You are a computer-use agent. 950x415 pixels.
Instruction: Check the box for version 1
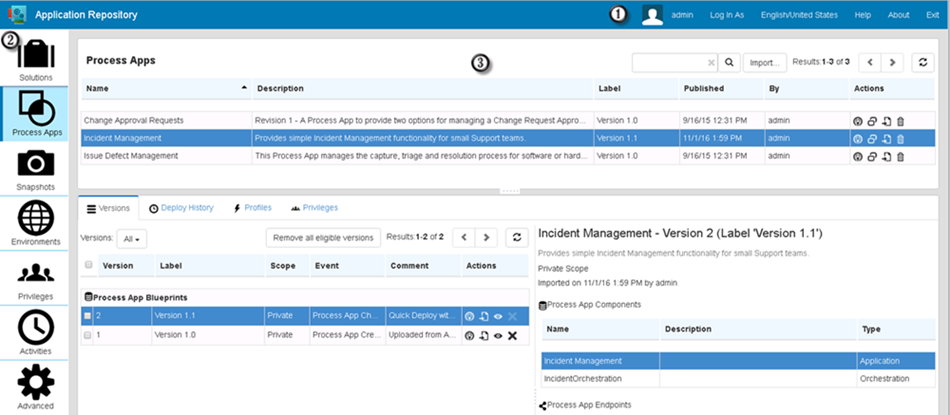(88, 335)
